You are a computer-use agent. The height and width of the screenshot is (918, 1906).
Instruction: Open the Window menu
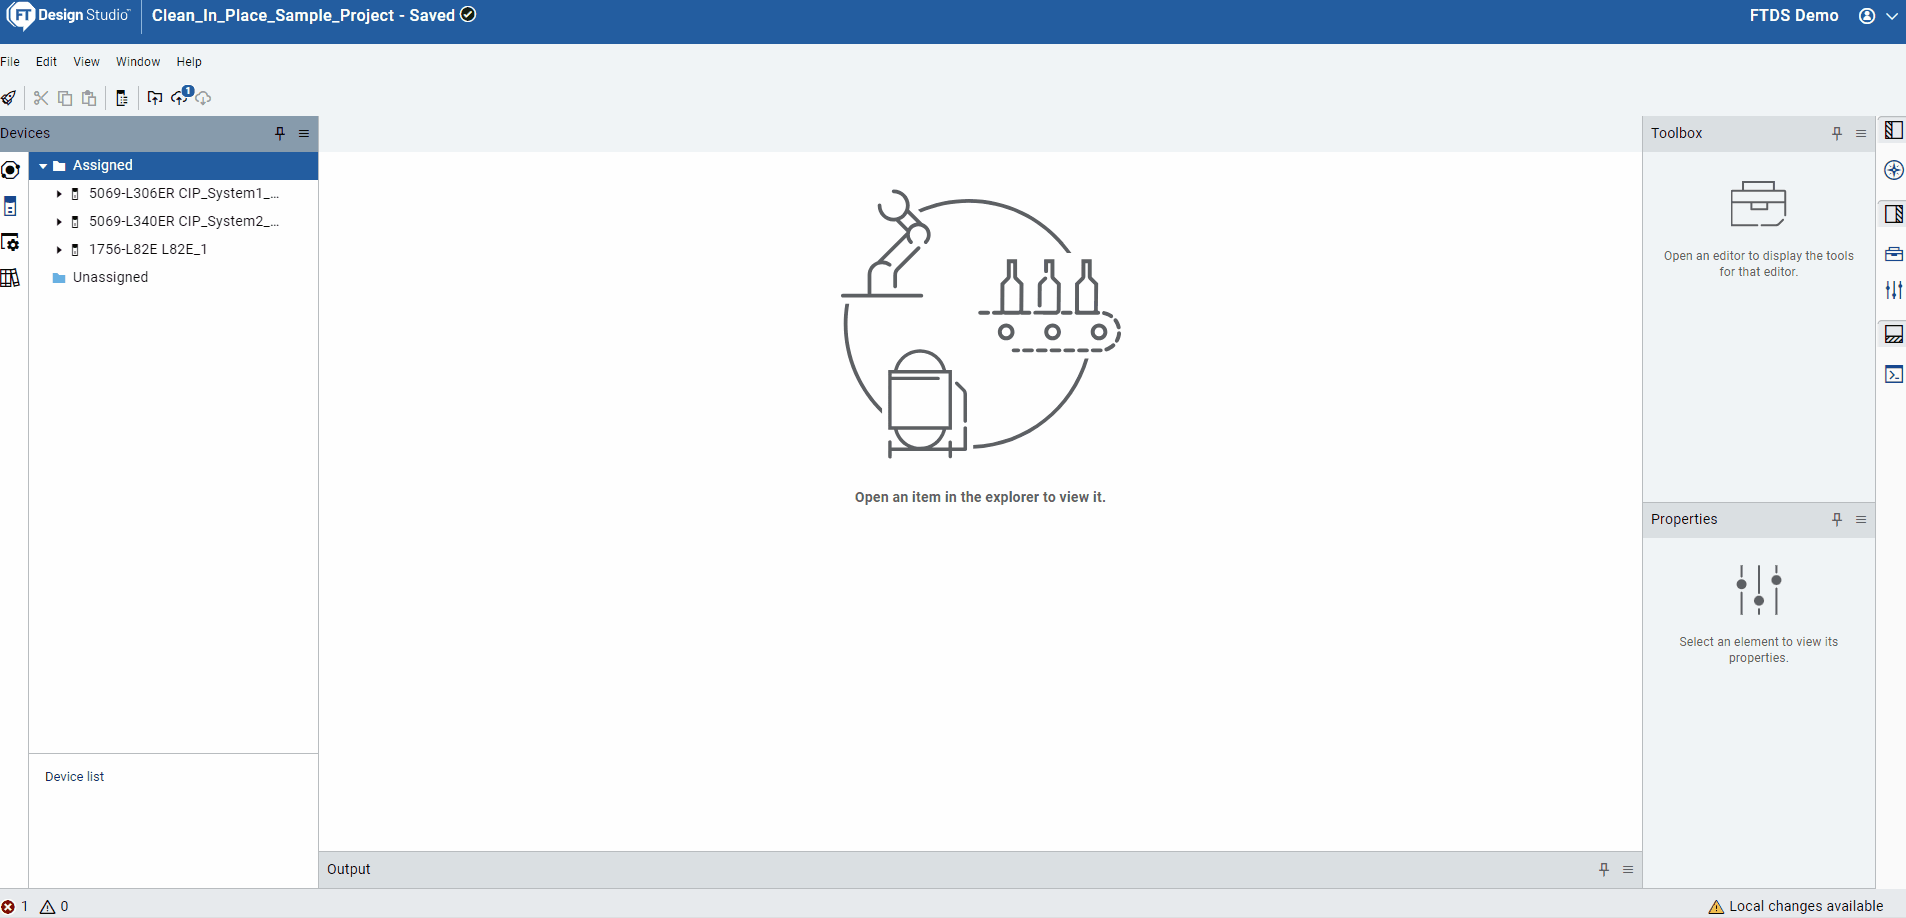tap(138, 62)
